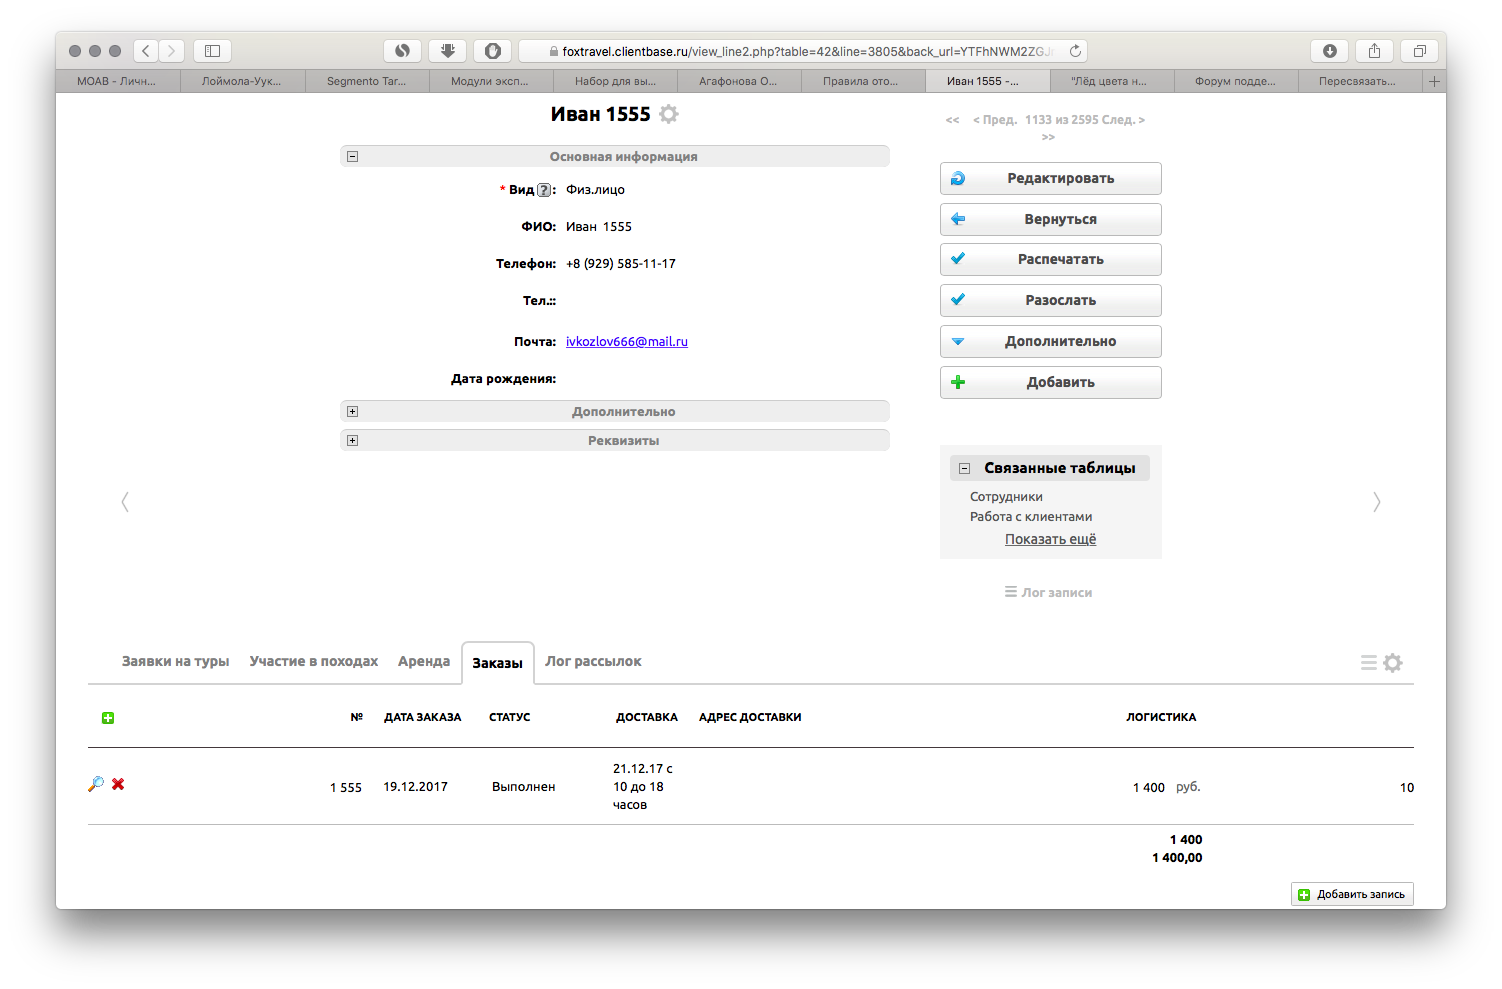
Task: Switch to browser tab Segmento Tar...
Action: 367,81
